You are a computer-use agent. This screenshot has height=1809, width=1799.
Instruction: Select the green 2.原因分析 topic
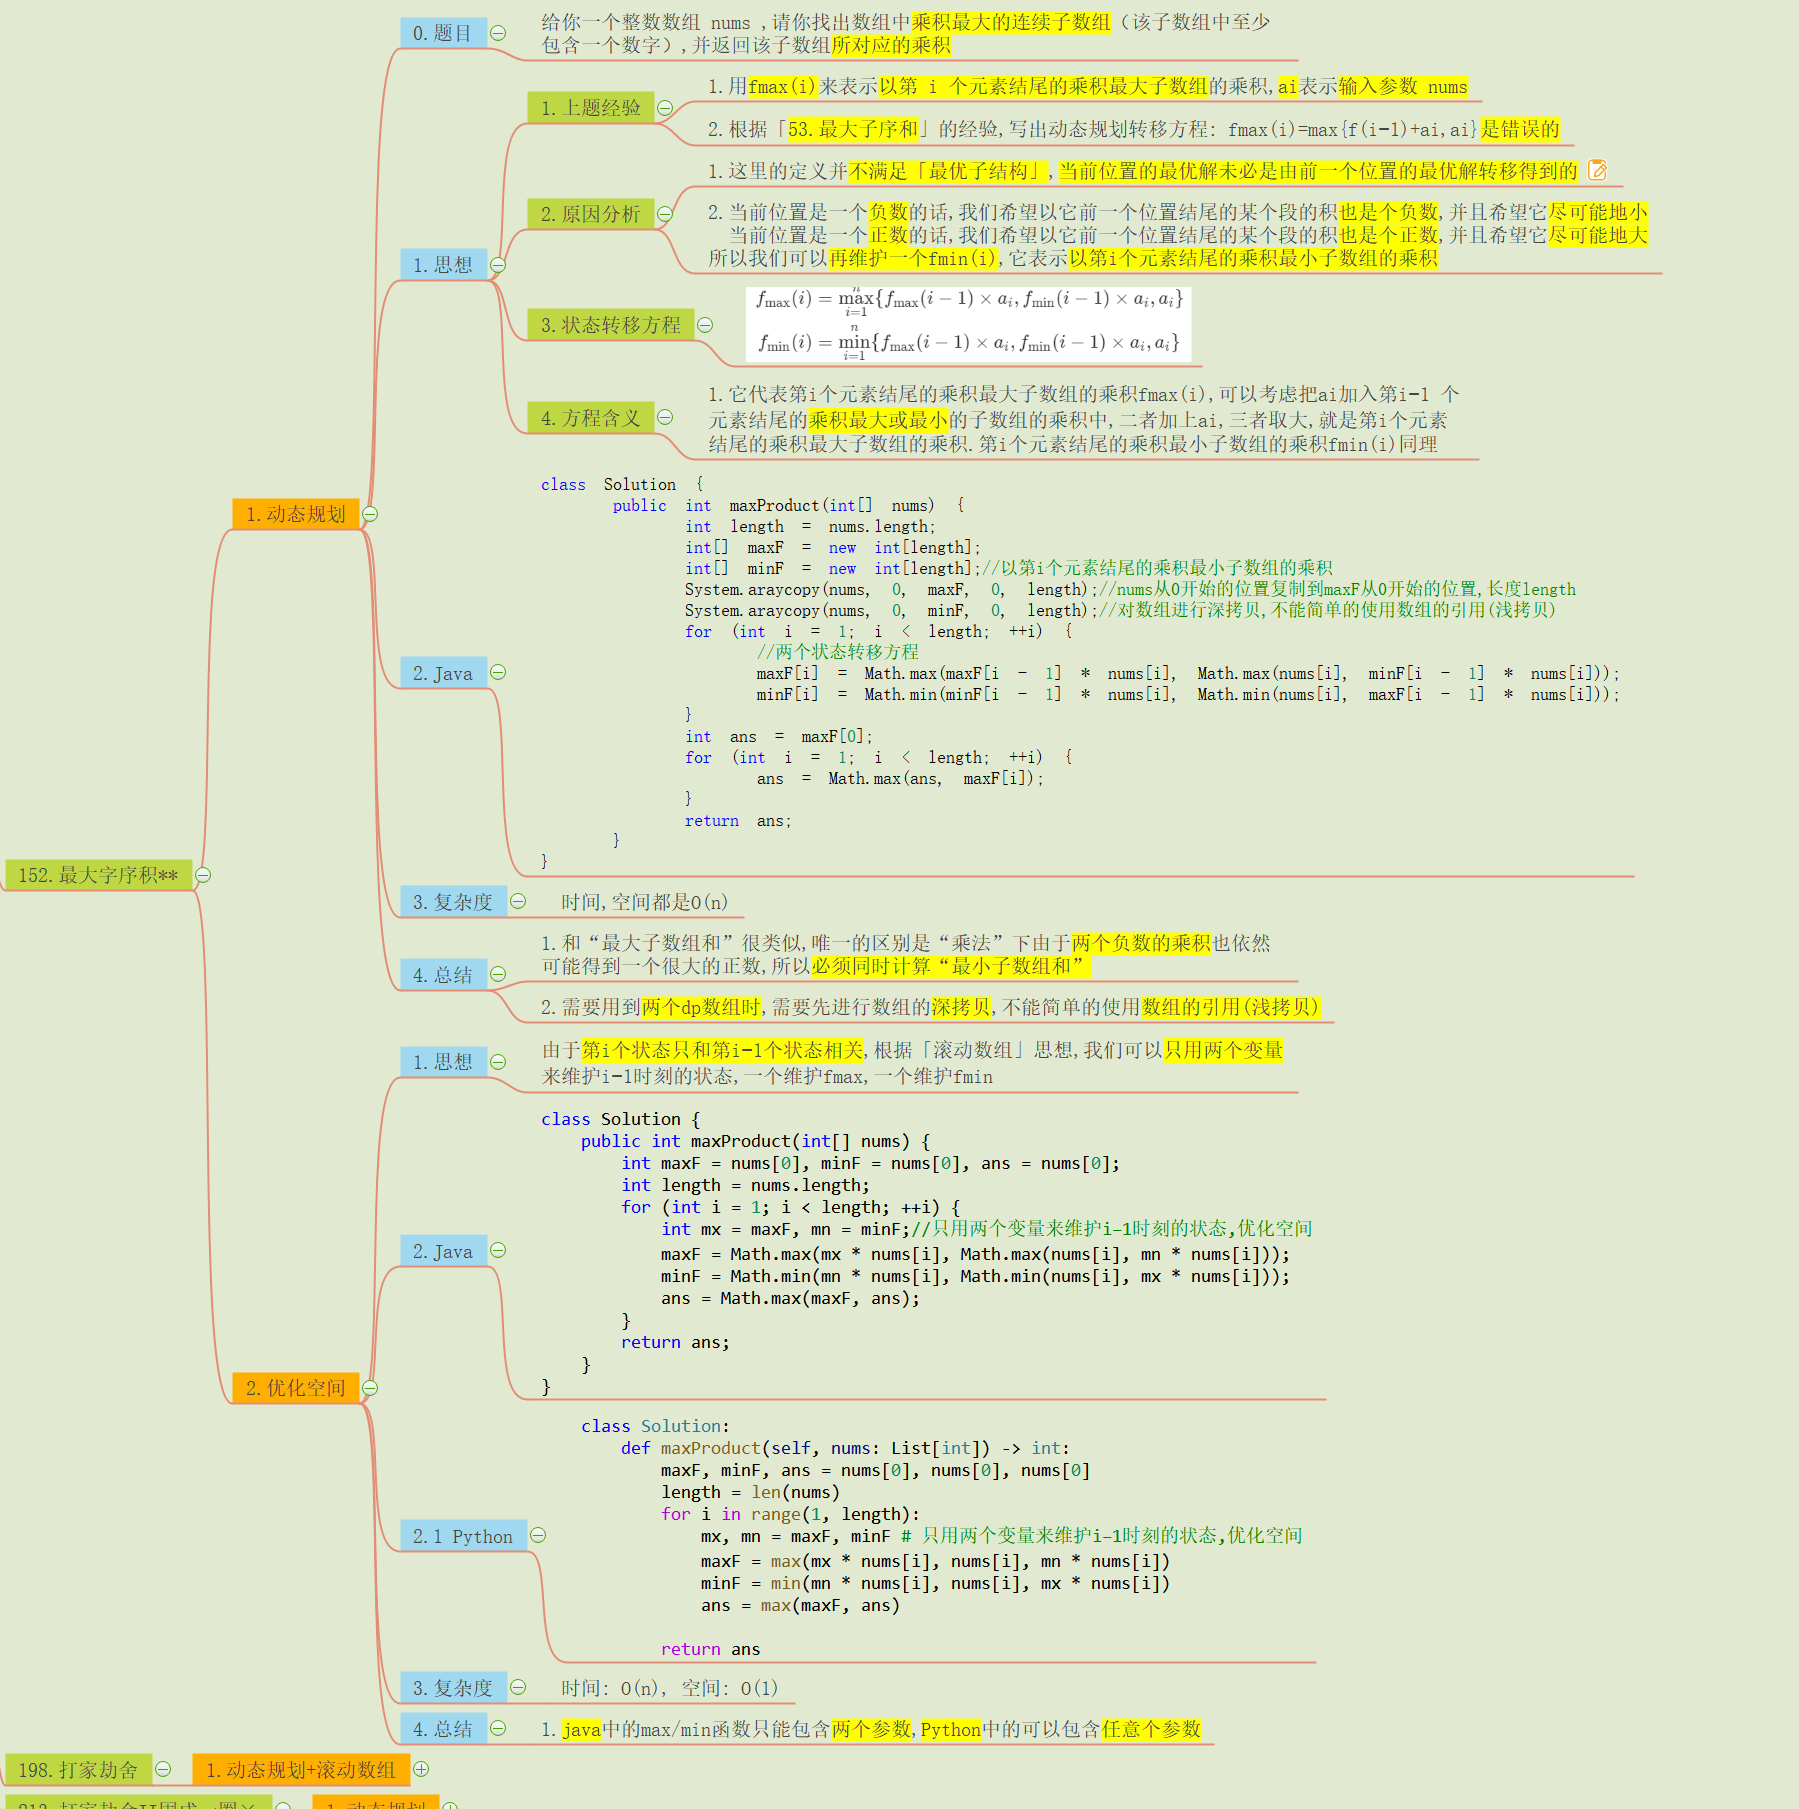click(591, 214)
